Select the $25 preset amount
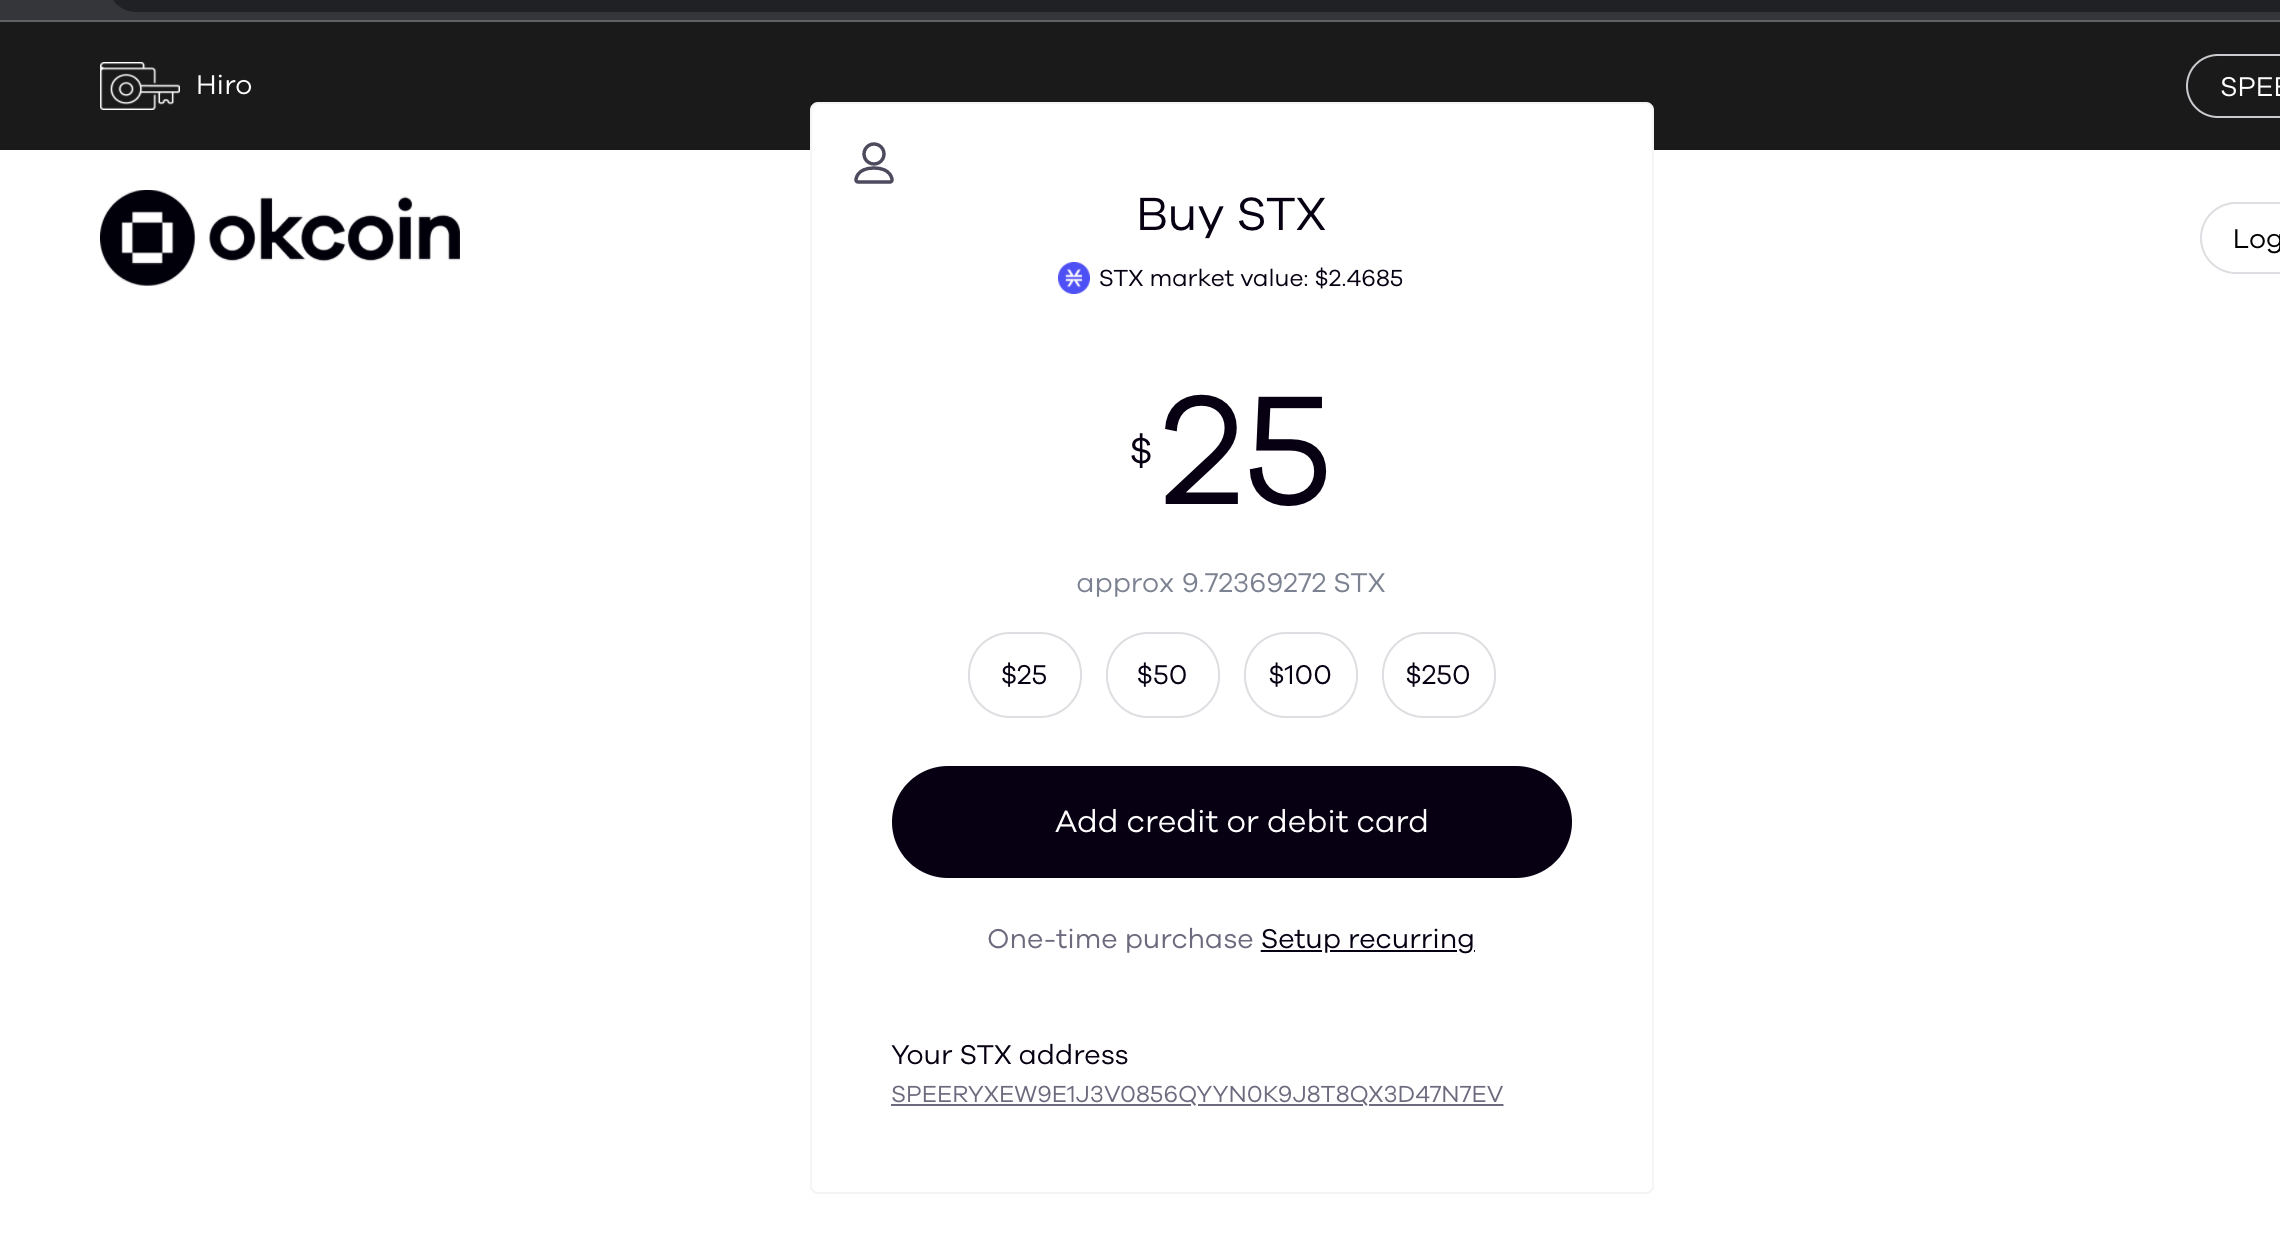Image resolution: width=2280 pixels, height=1250 pixels. point(1023,674)
